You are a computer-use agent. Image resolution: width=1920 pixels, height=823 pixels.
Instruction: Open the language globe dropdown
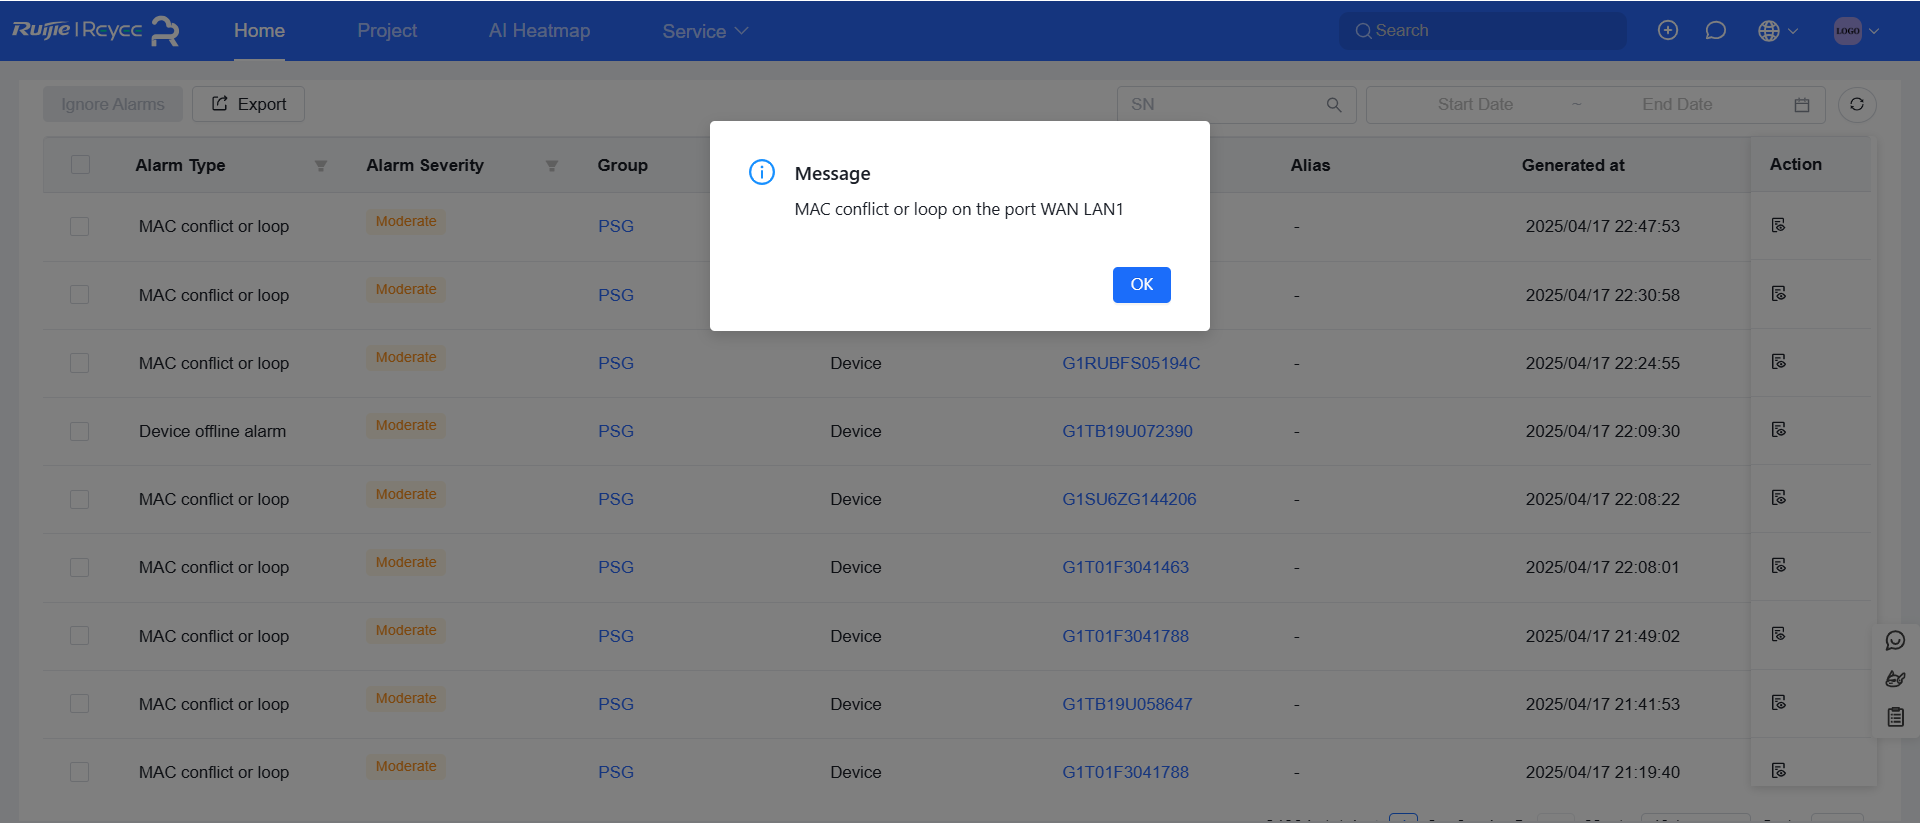pos(1777,31)
